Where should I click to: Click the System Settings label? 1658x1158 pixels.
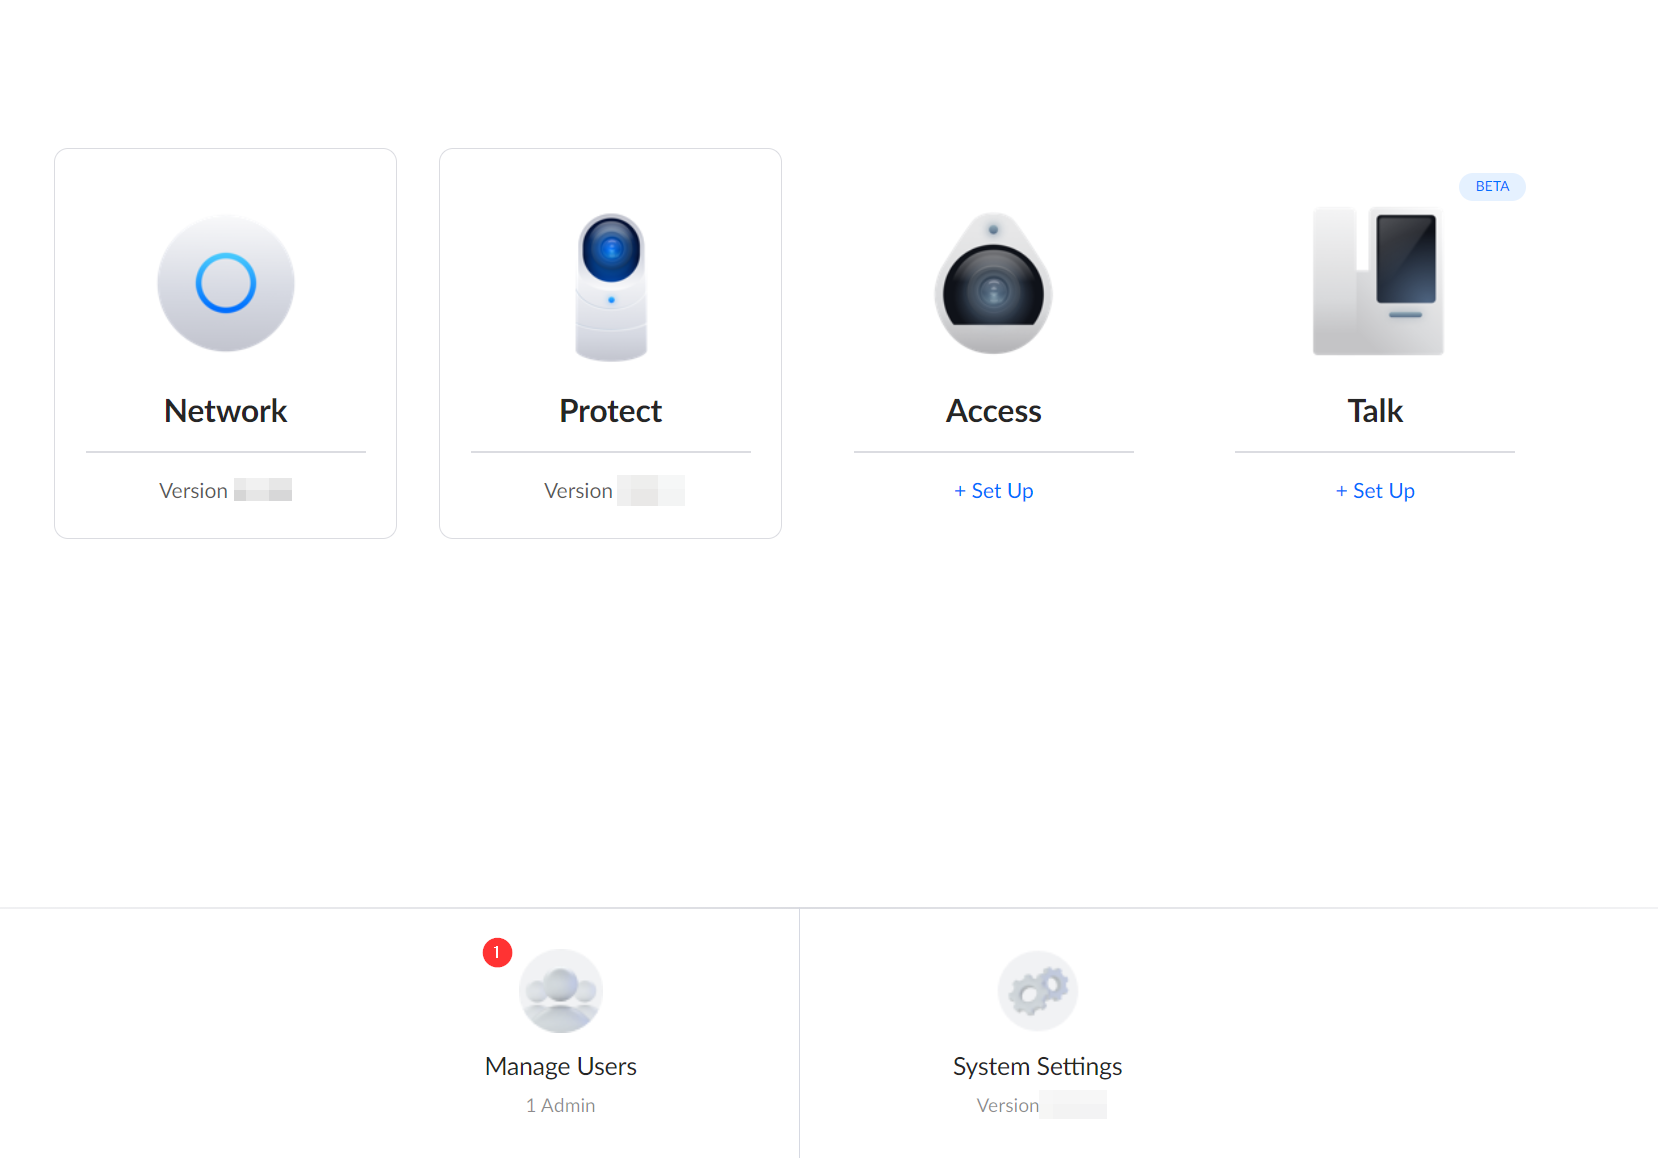tap(1037, 1067)
